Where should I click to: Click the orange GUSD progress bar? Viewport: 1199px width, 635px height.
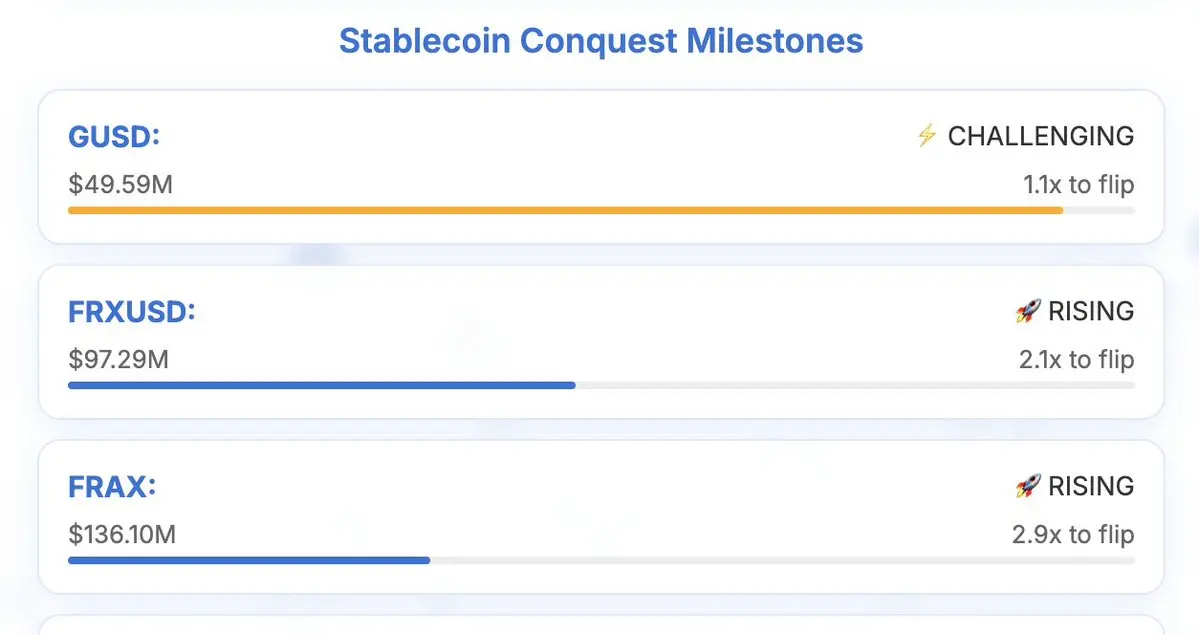click(565, 210)
